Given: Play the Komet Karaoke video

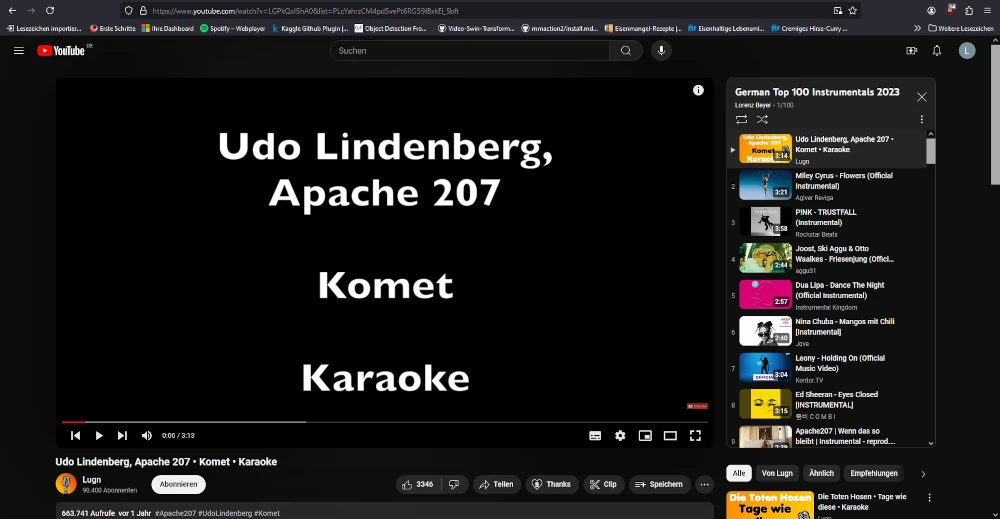Looking at the screenshot, I should coord(99,435).
